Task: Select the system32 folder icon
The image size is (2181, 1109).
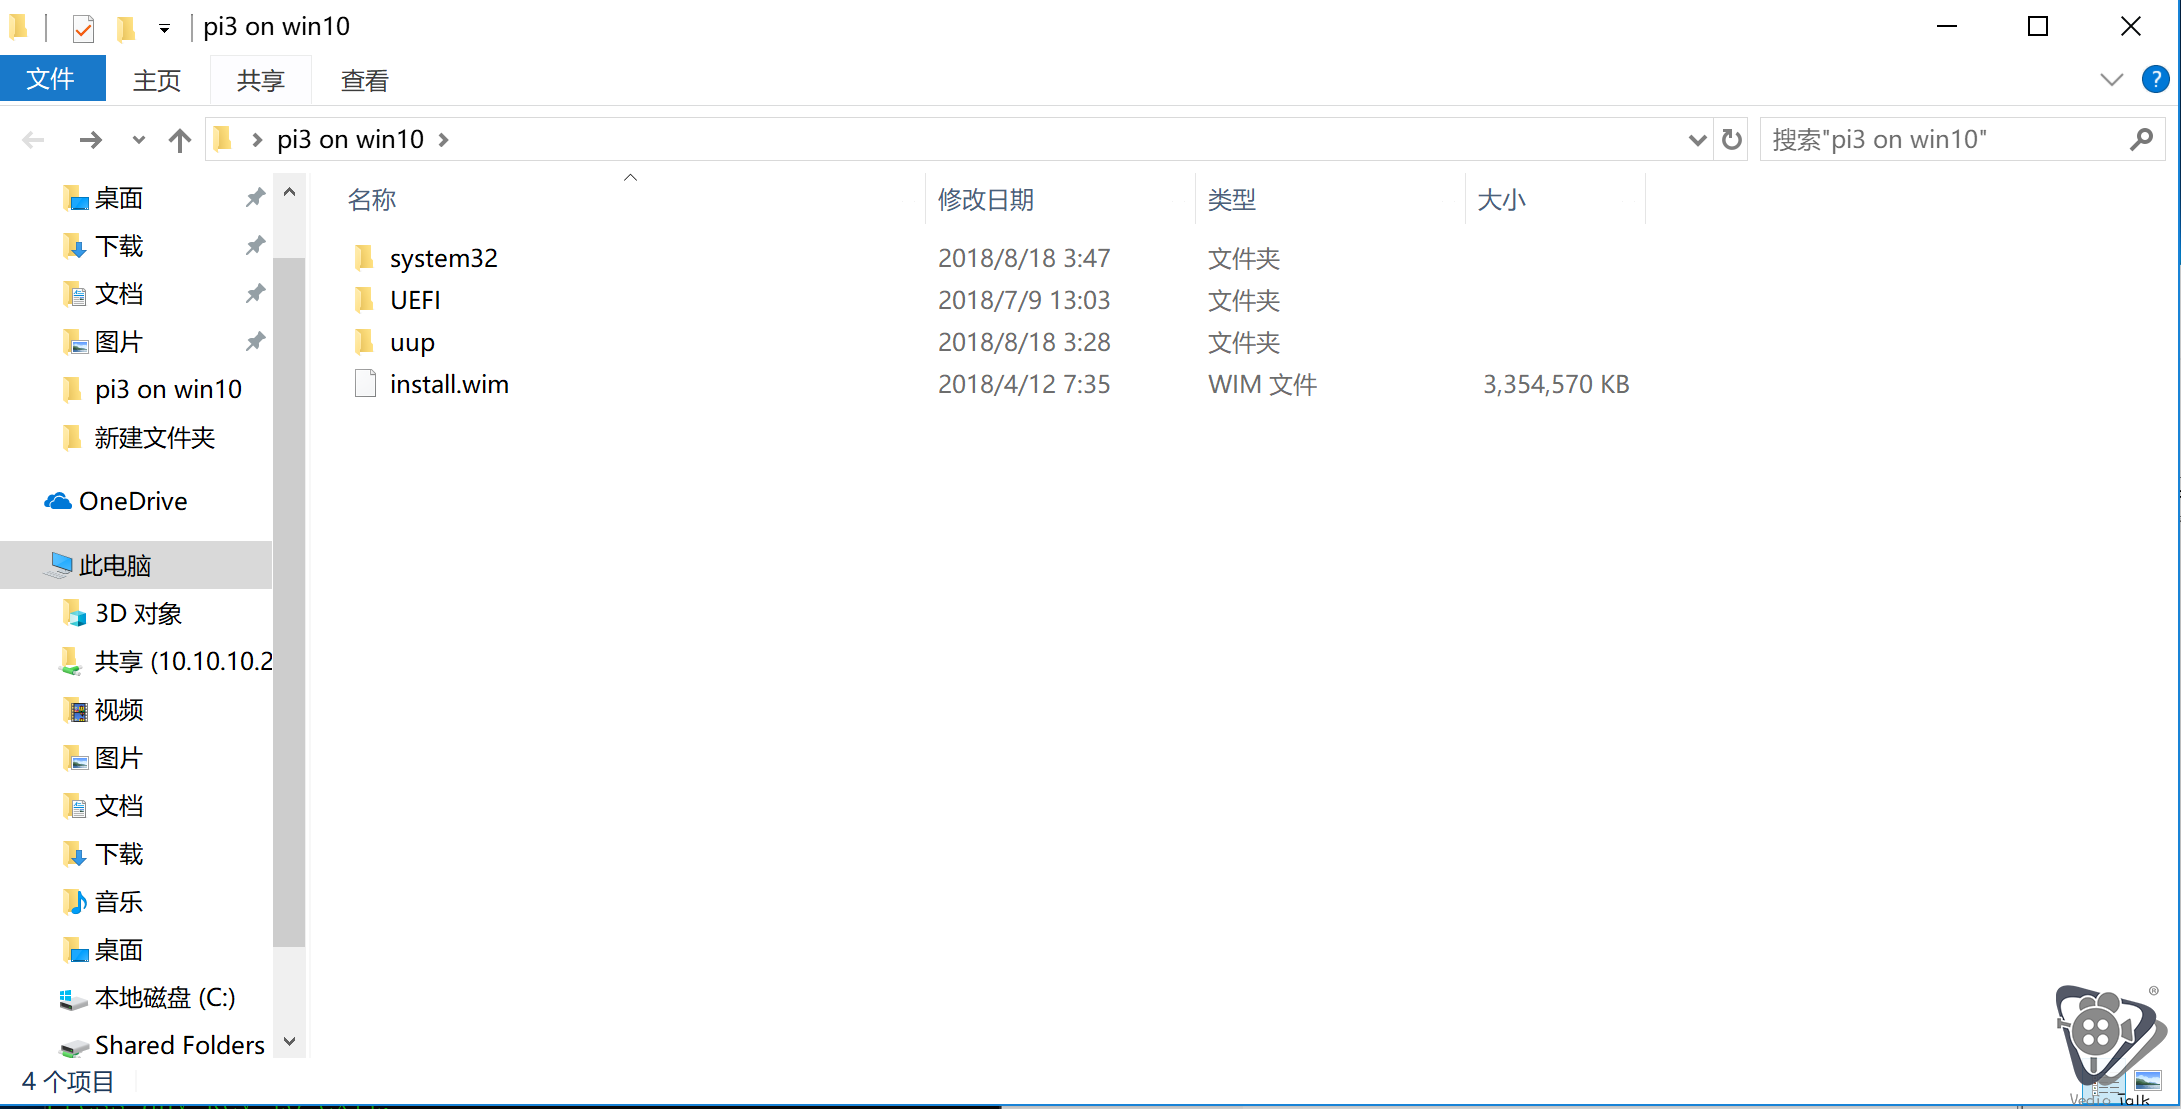Action: click(364, 258)
